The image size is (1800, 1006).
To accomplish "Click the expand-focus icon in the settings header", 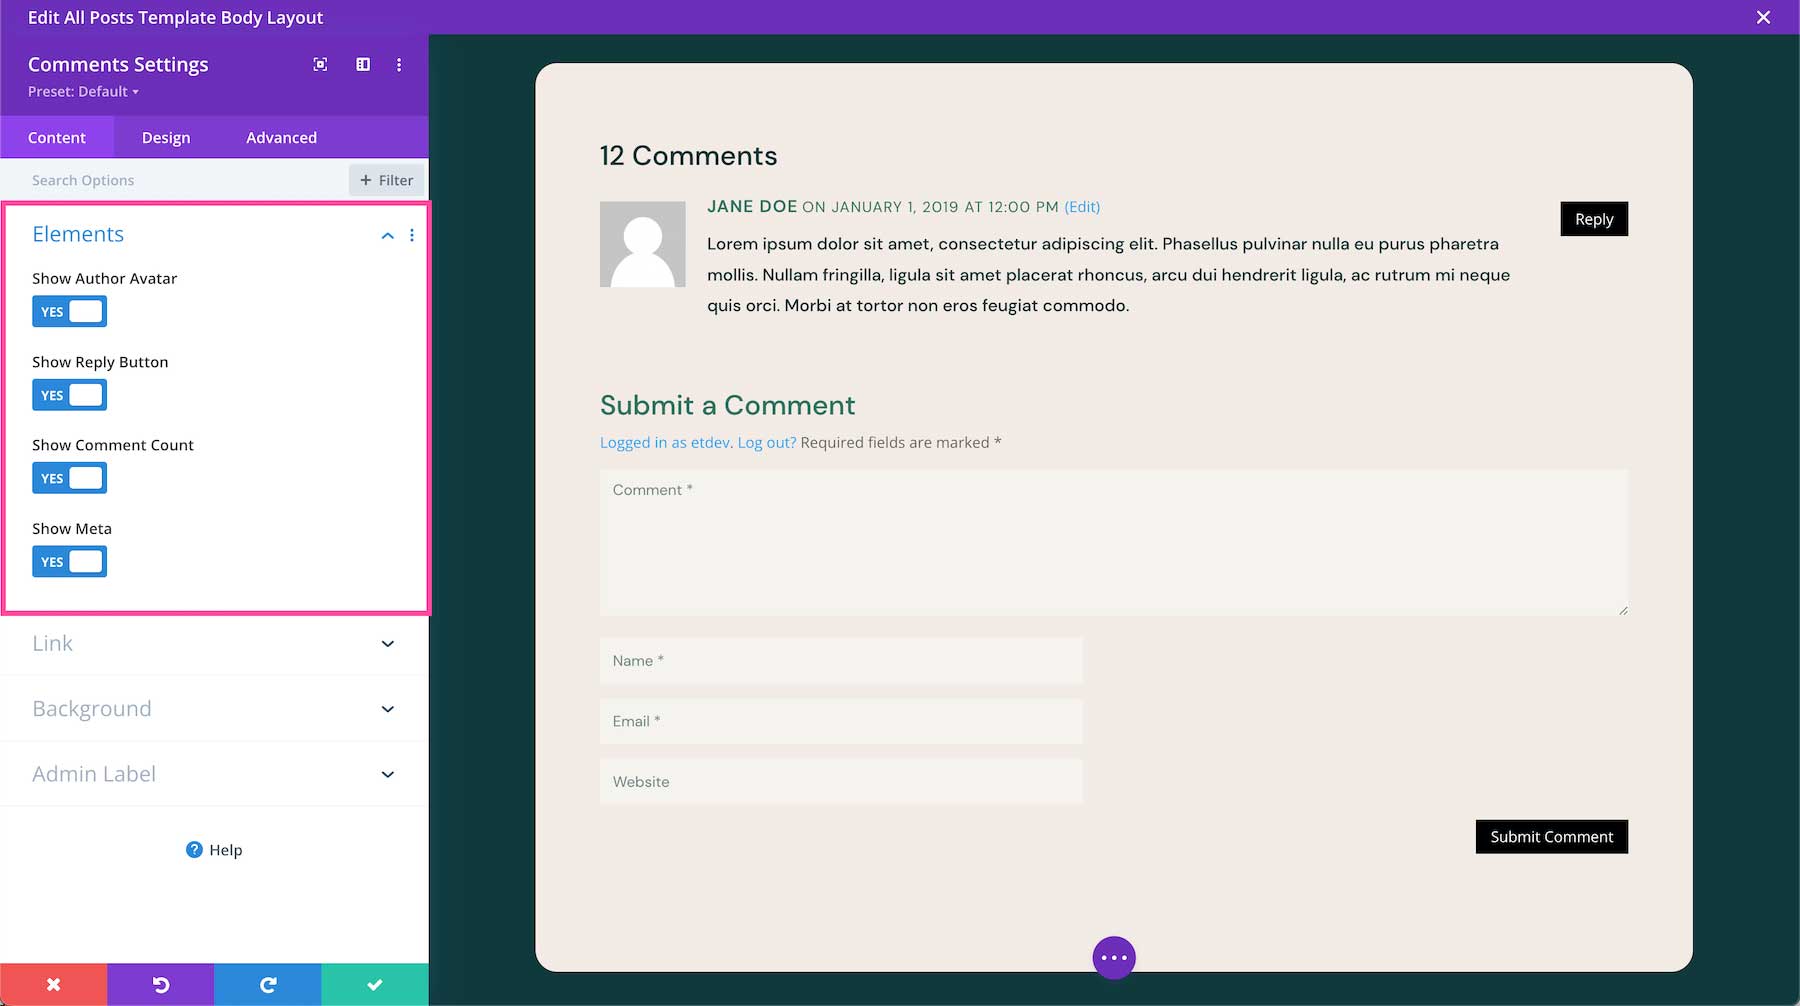I will [x=319, y=64].
